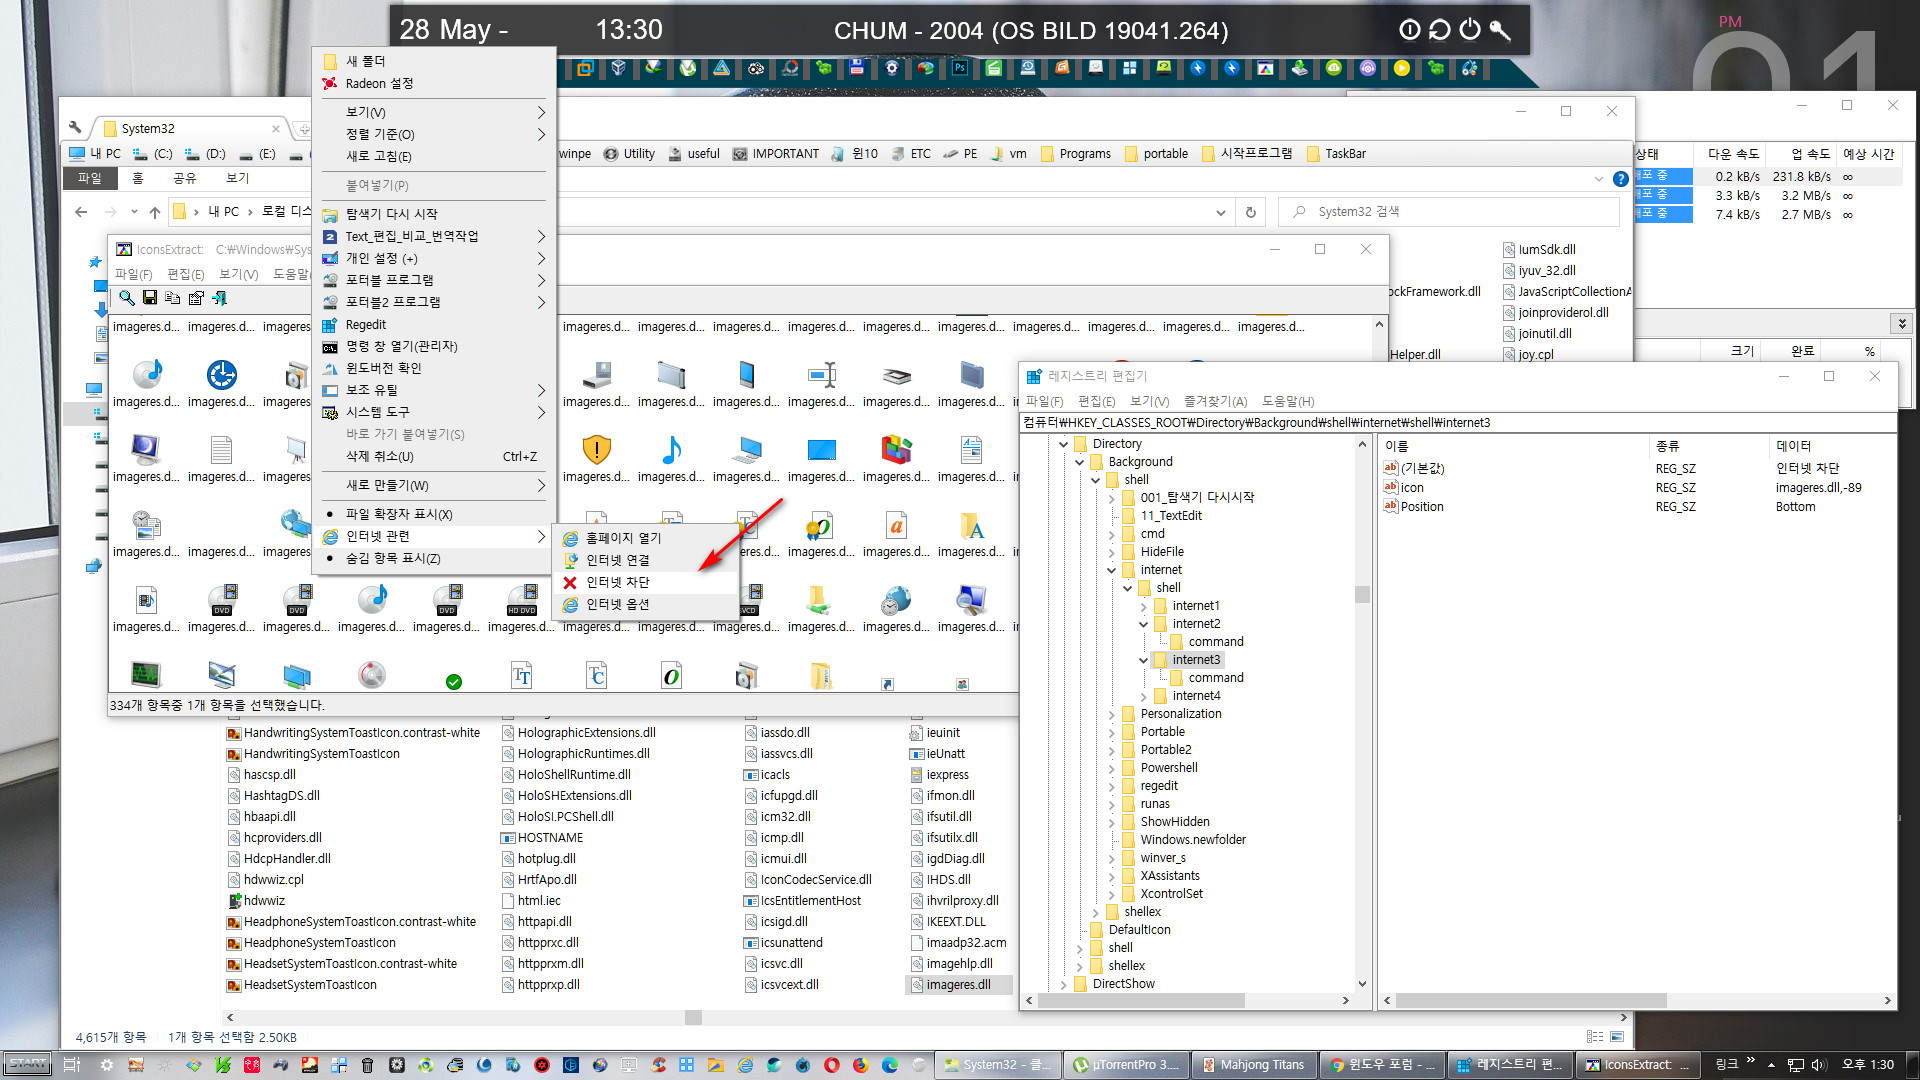The width and height of the screenshot is (1920, 1080).
Task: Click the large icons view button in explorer status bar
Action: 1617,1037
